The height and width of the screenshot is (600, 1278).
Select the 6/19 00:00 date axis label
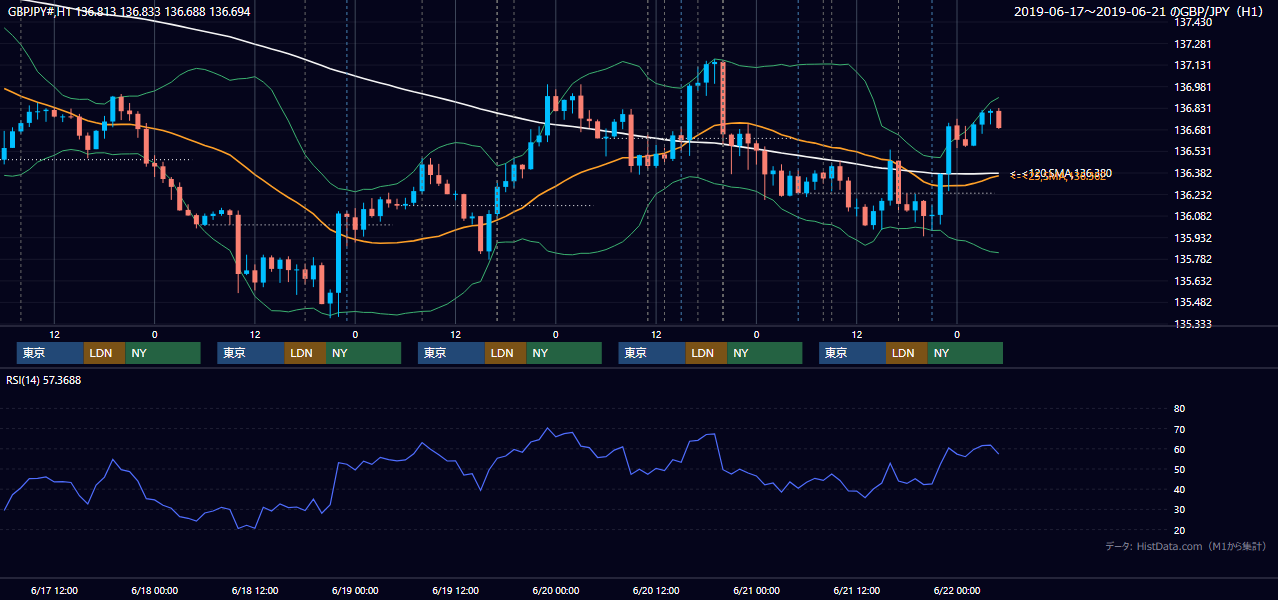click(355, 590)
